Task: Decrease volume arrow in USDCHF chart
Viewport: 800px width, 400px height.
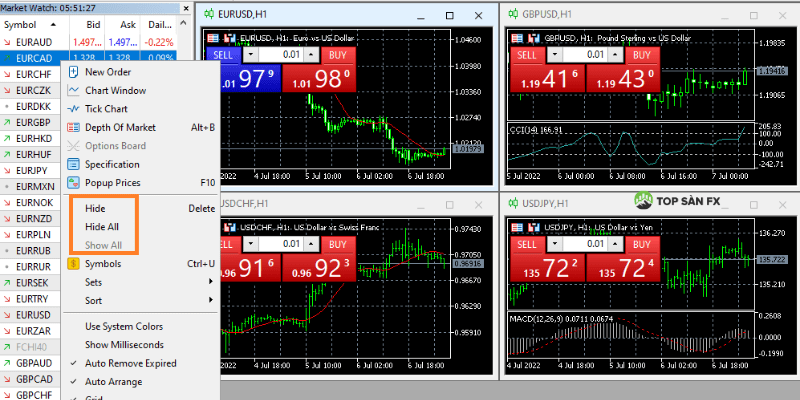Action: [251, 244]
